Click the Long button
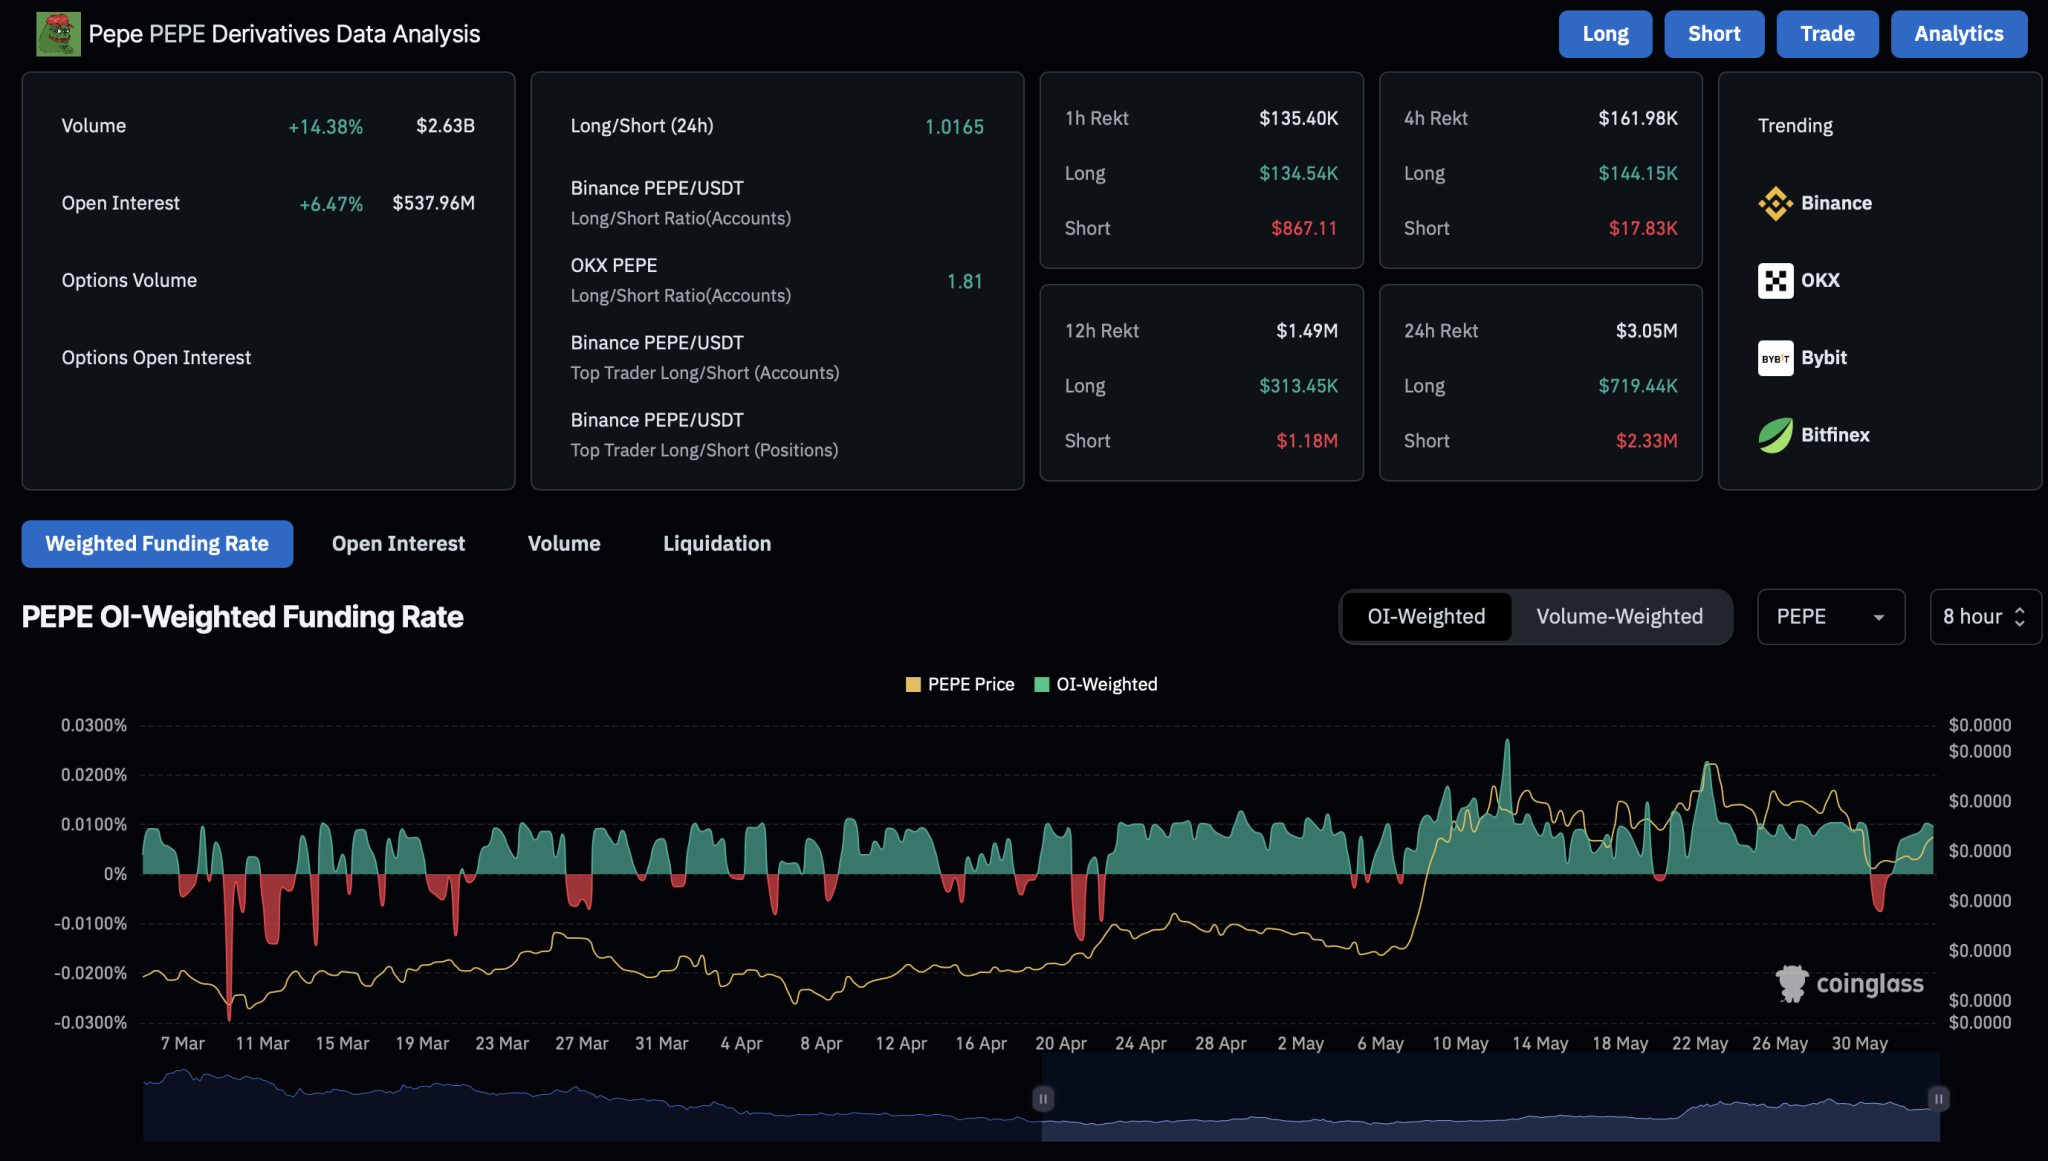This screenshot has height=1161, width=2048. (x=1605, y=34)
